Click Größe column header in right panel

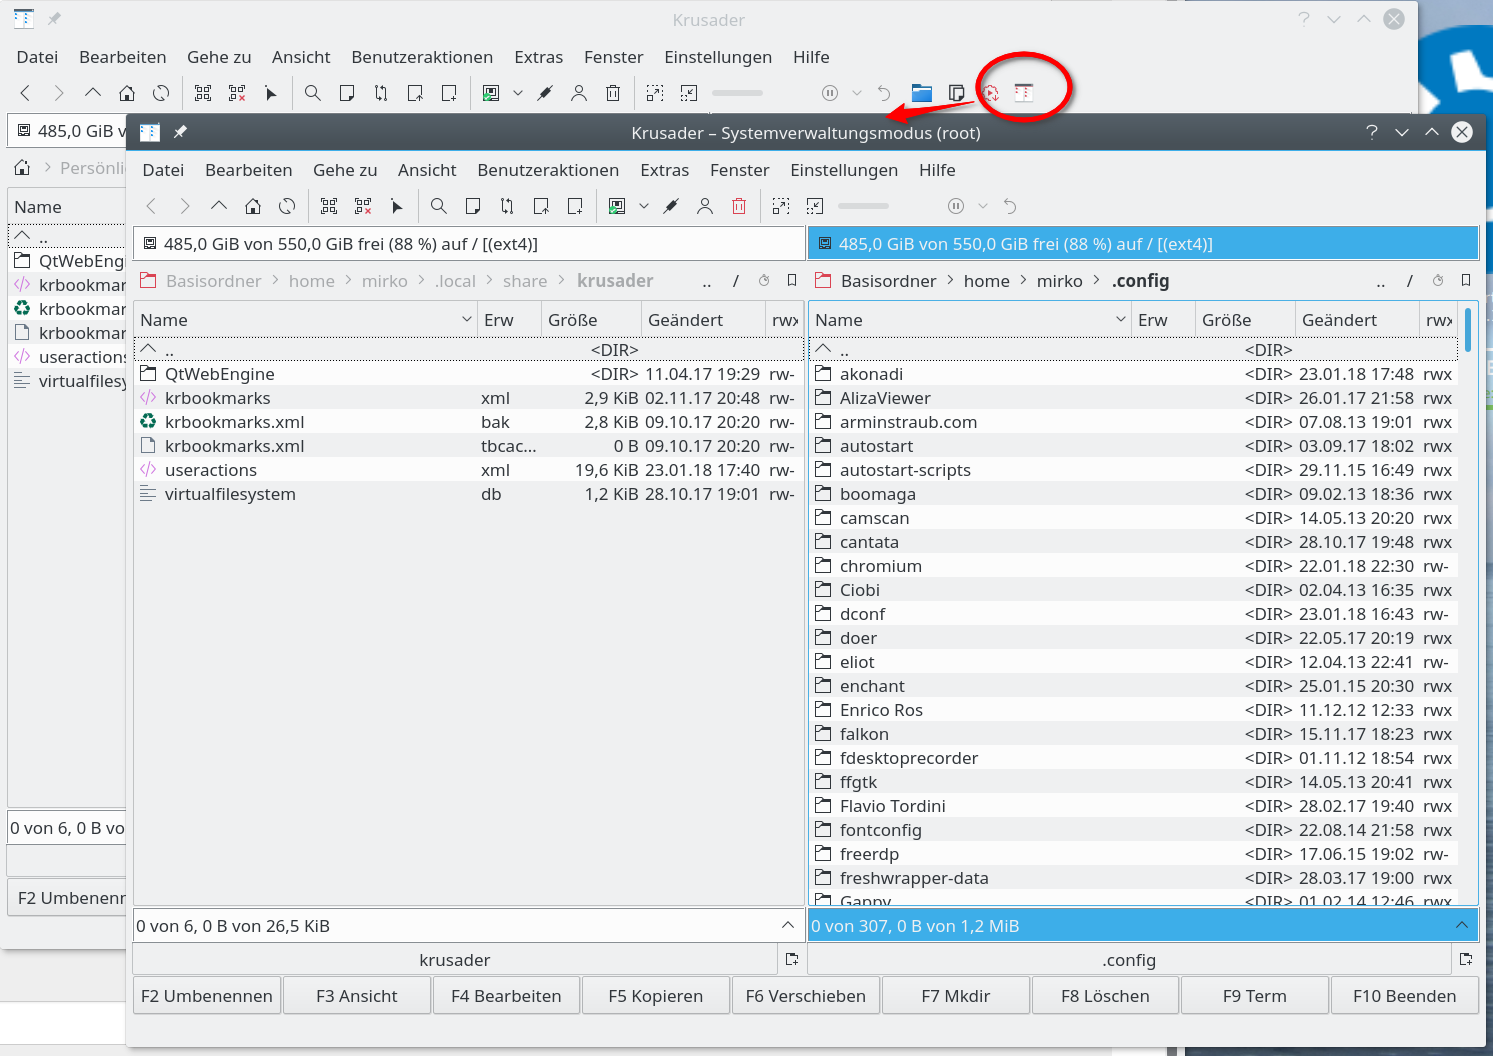tap(1244, 320)
